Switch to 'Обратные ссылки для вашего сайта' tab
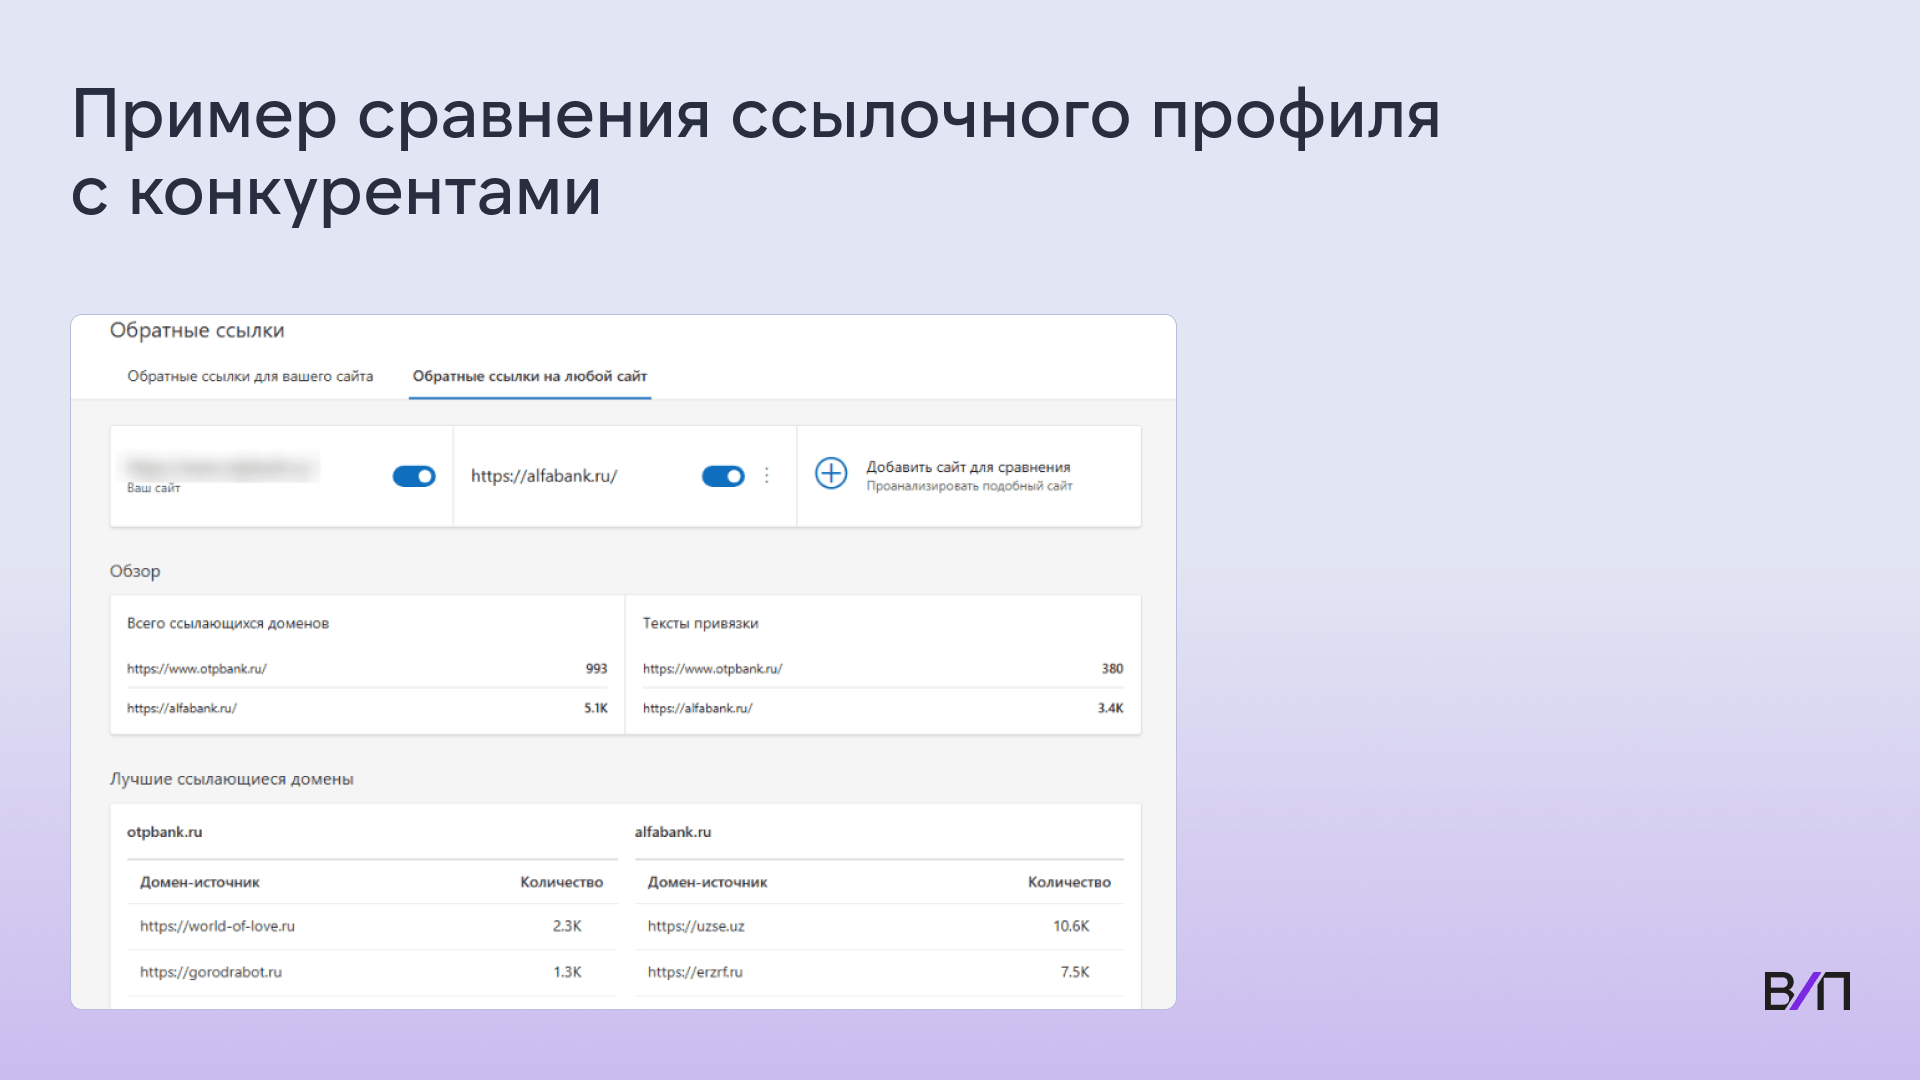This screenshot has height=1080, width=1920. pyautogui.click(x=250, y=377)
